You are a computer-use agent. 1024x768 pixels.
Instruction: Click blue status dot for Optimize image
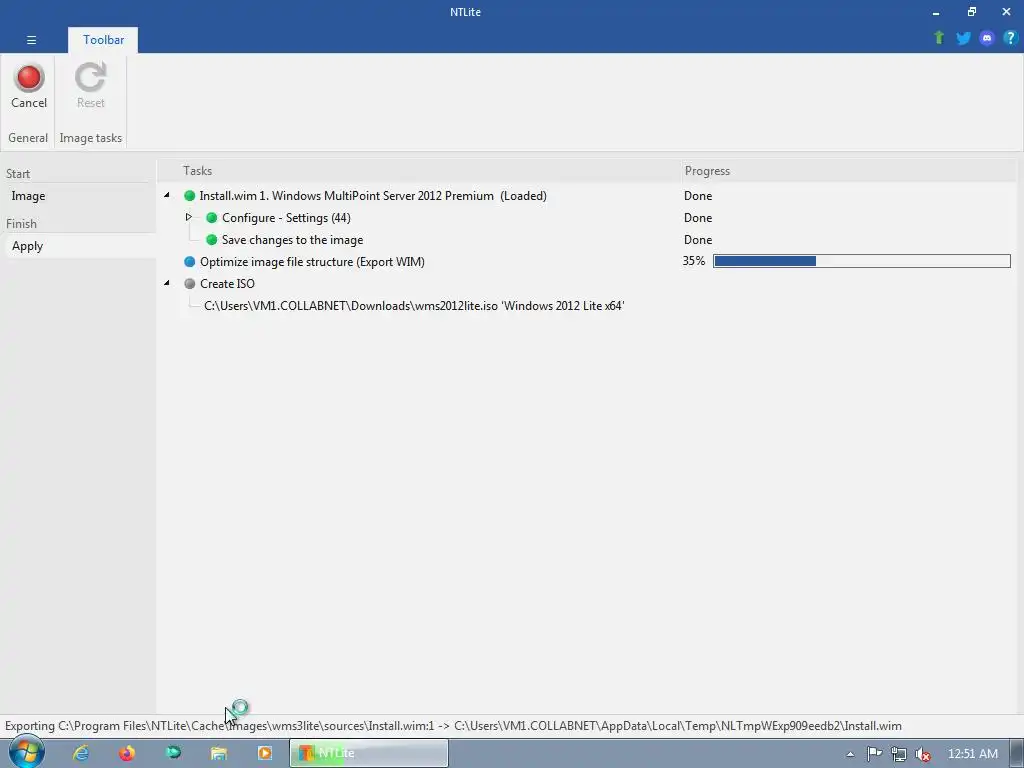pyautogui.click(x=189, y=262)
